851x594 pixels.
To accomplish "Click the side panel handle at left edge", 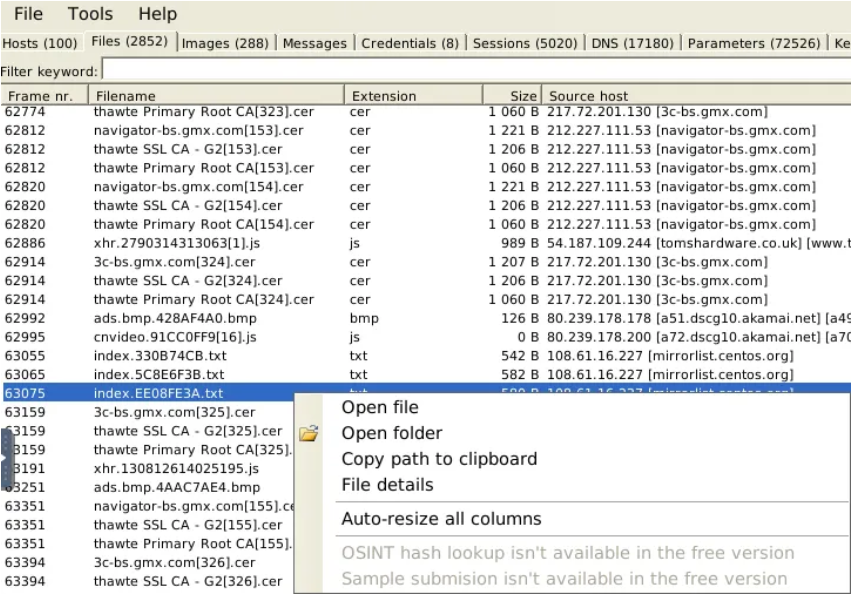I will (7, 459).
